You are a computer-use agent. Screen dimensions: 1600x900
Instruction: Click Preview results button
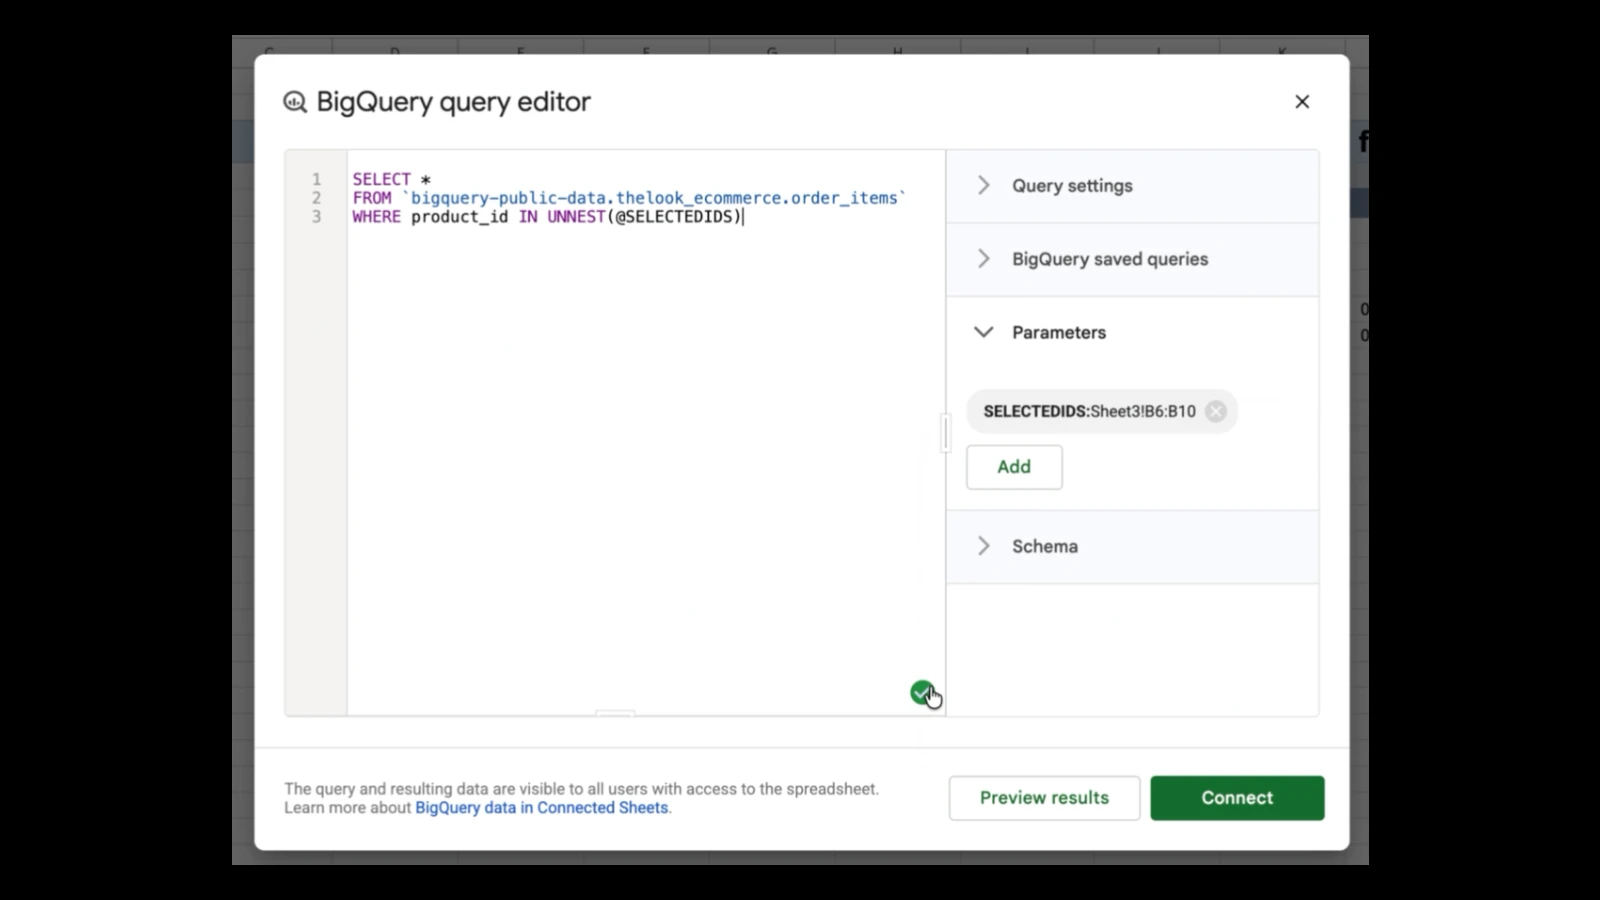coord(1044,798)
